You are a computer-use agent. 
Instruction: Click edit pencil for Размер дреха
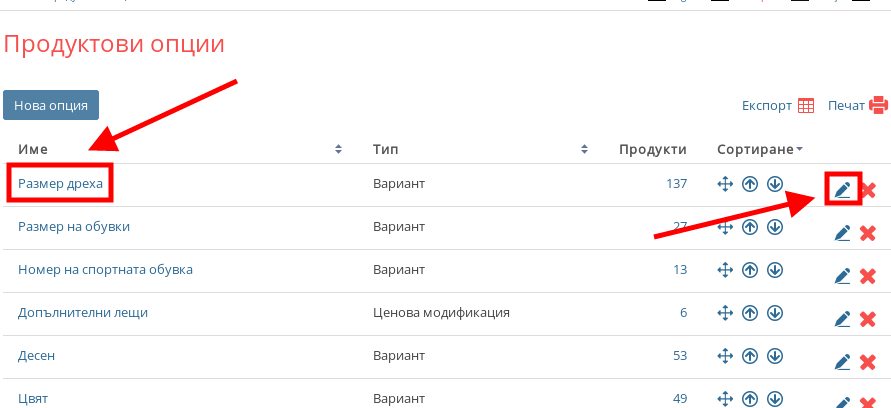tap(842, 189)
